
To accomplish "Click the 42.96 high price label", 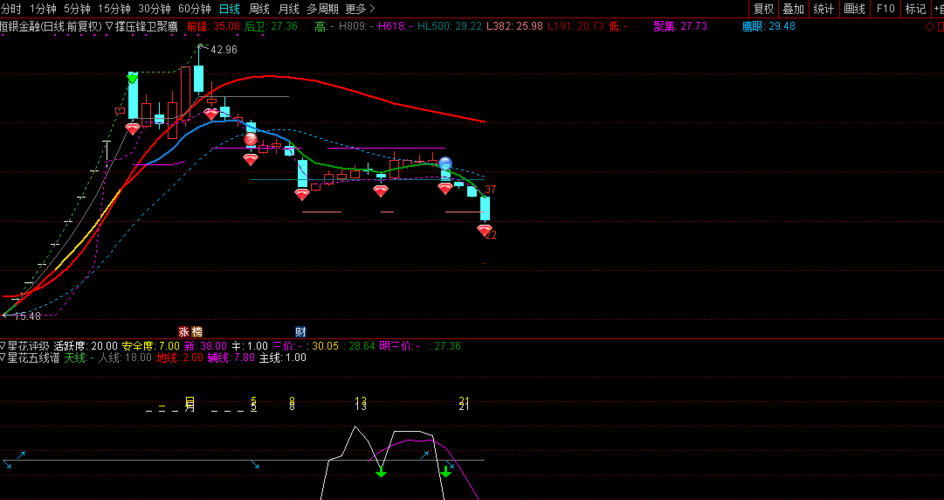I will (224, 50).
